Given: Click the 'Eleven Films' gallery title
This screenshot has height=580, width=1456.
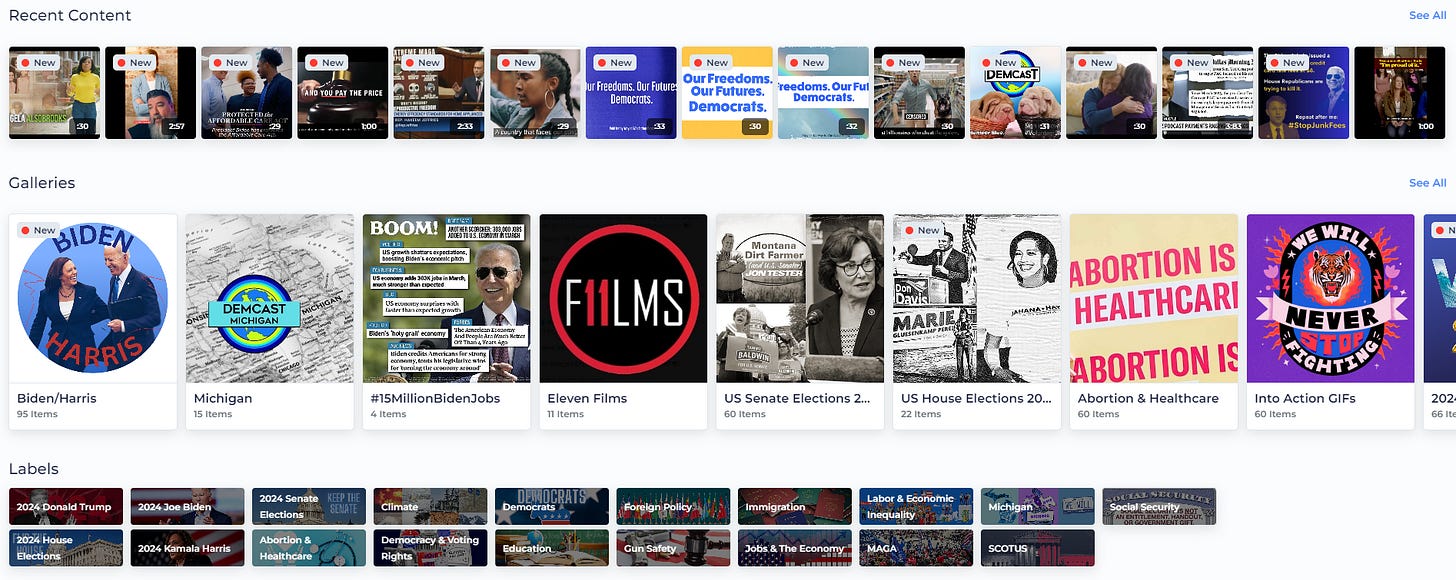Looking at the screenshot, I should (x=587, y=398).
